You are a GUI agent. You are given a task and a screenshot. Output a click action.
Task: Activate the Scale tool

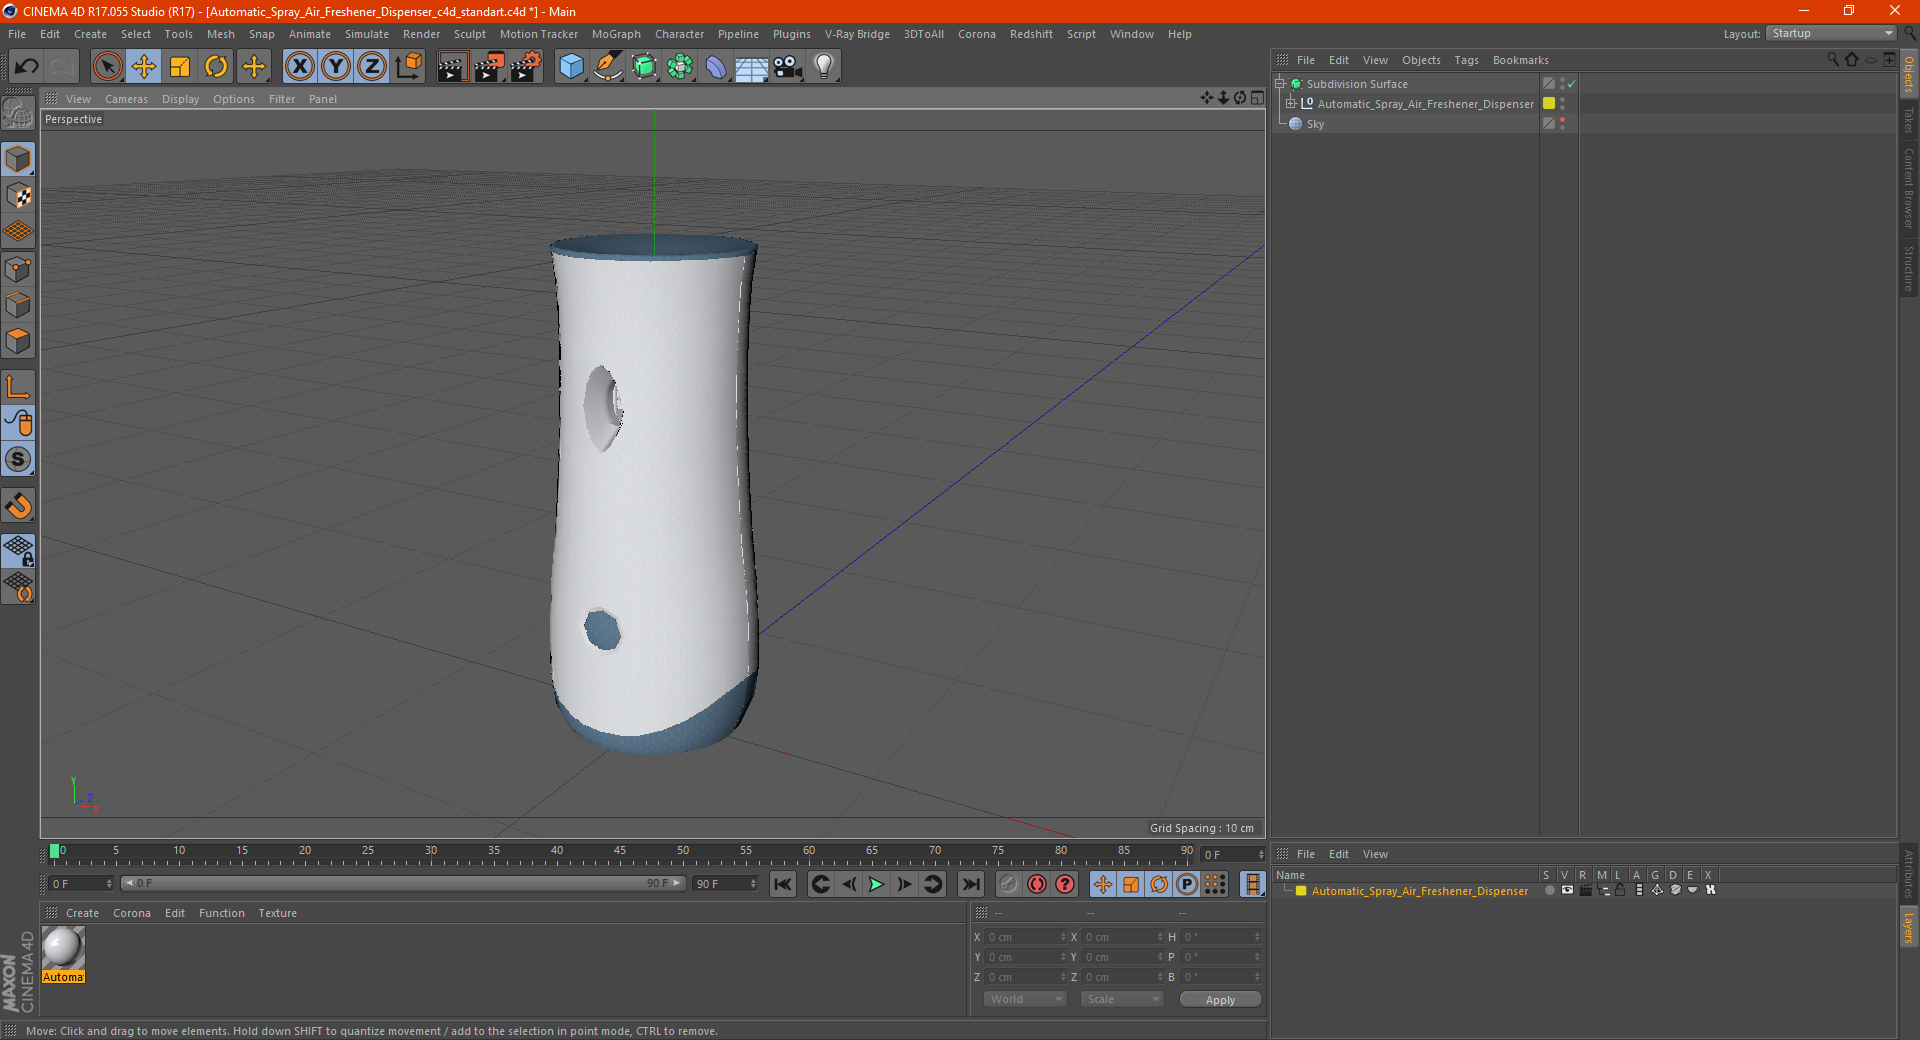[x=180, y=67]
